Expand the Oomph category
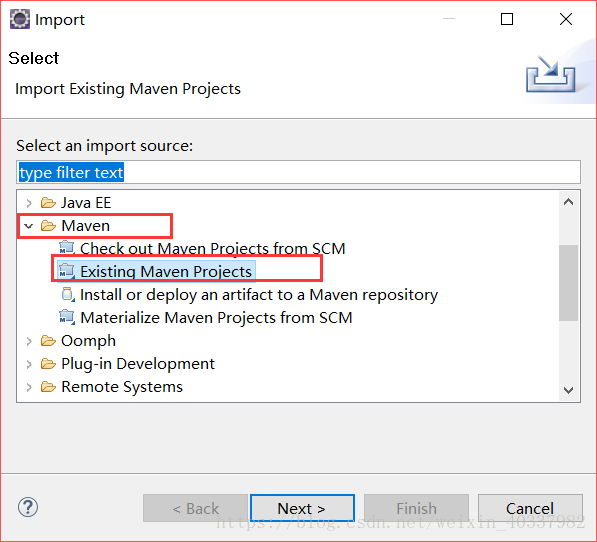This screenshot has height=542, width=597. [29, 341]
